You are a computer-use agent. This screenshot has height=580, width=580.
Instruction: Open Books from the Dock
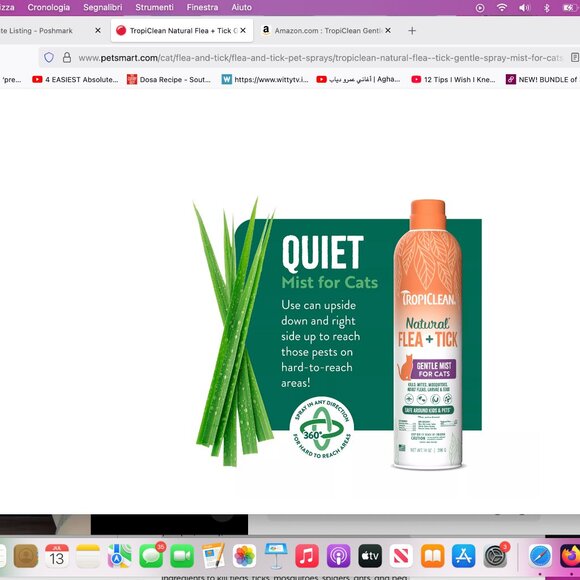[x=432, y=556]
